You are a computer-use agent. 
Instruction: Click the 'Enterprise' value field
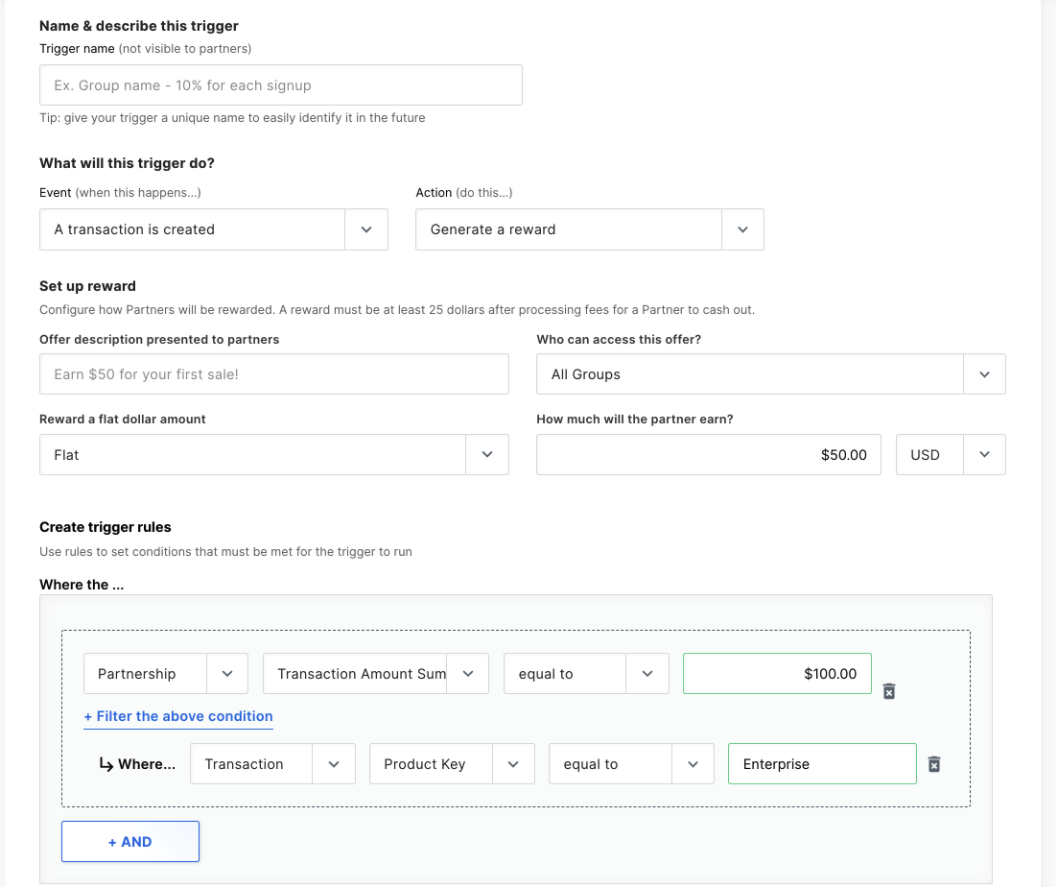(821, 763)
